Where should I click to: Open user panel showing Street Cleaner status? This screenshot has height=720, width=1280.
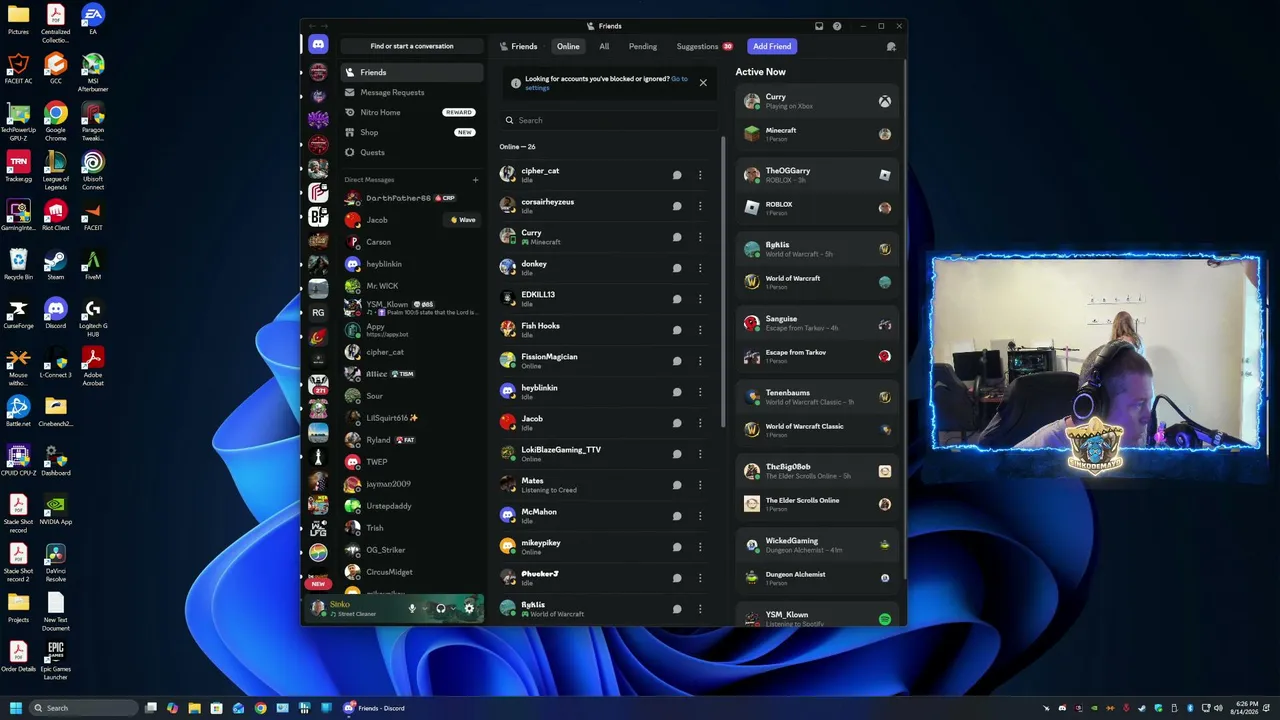click(355, 608)
